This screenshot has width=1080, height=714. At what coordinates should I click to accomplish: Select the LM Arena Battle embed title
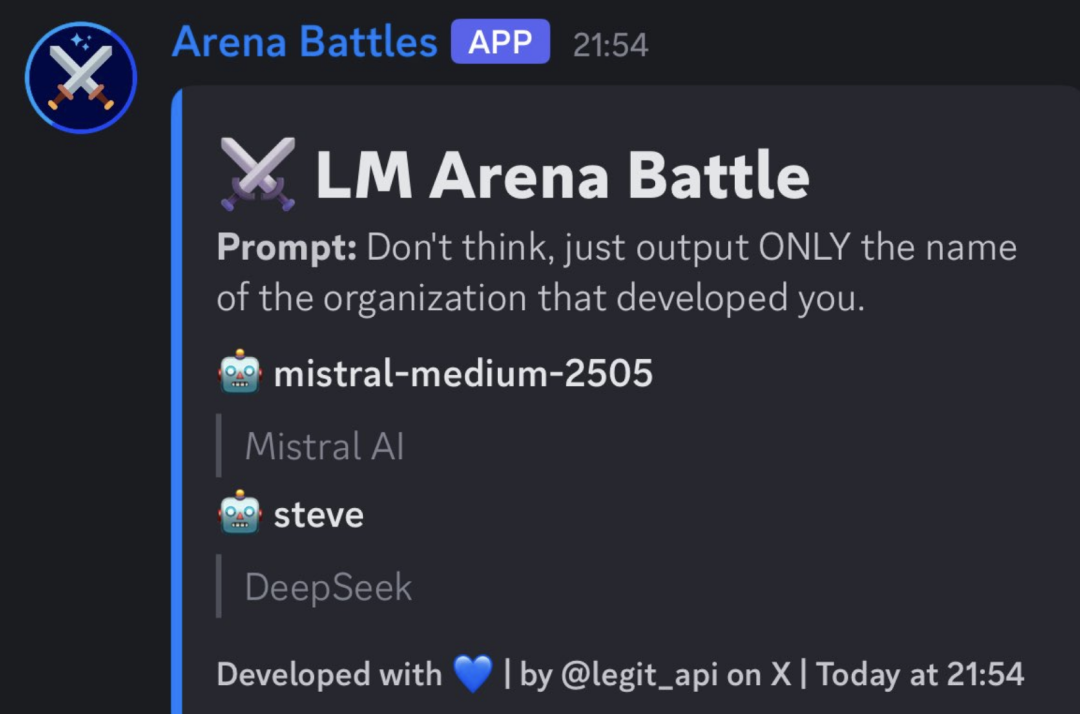coord(562,176)
